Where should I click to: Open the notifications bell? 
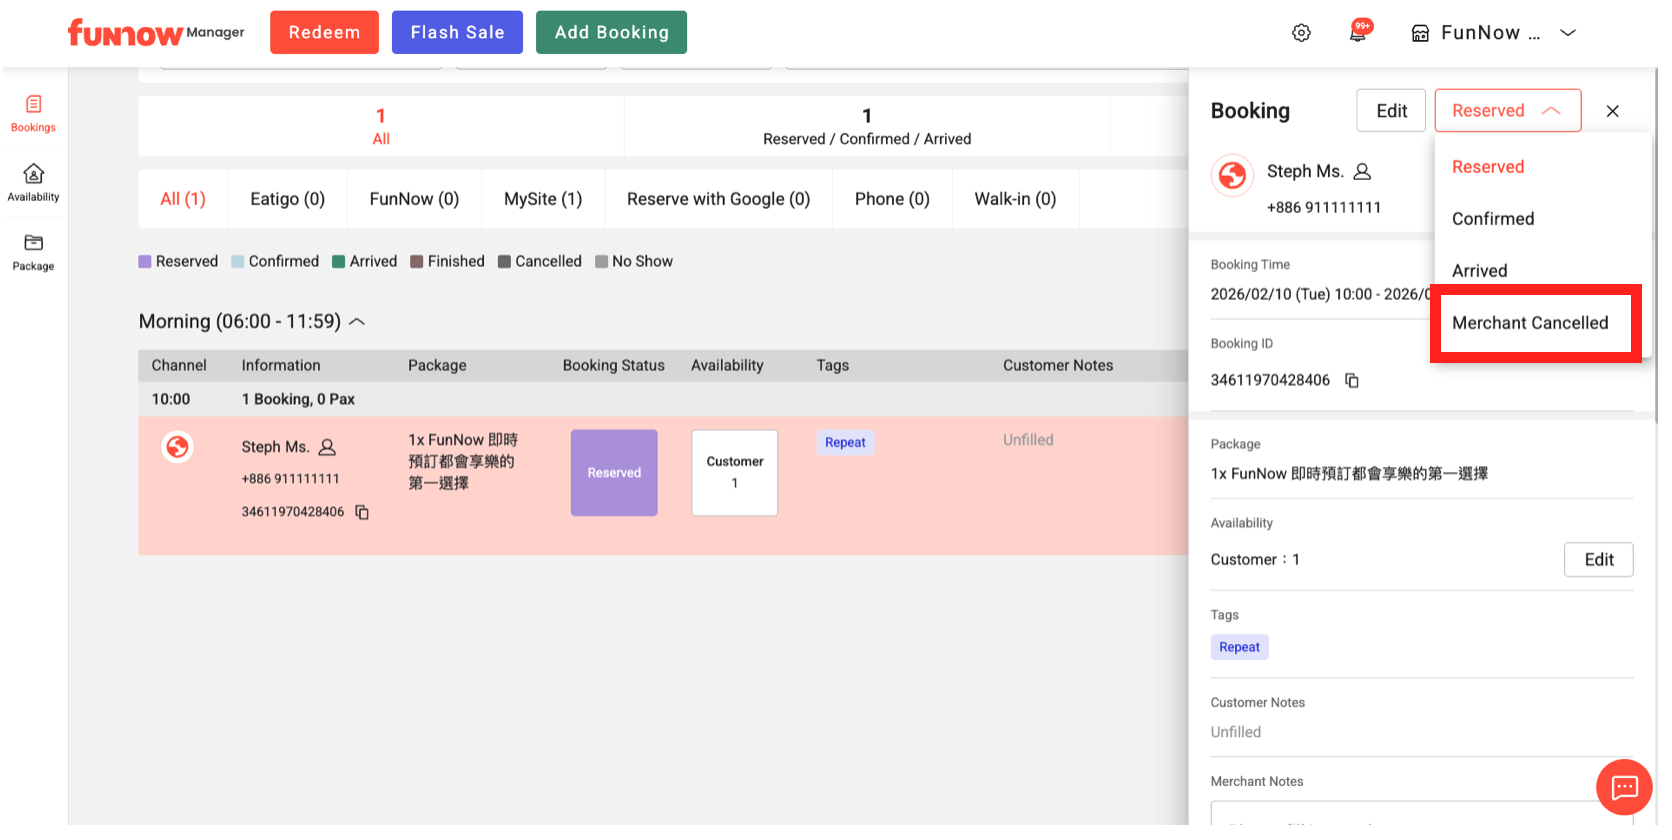pyautogui.click(x=1357, y=33)
